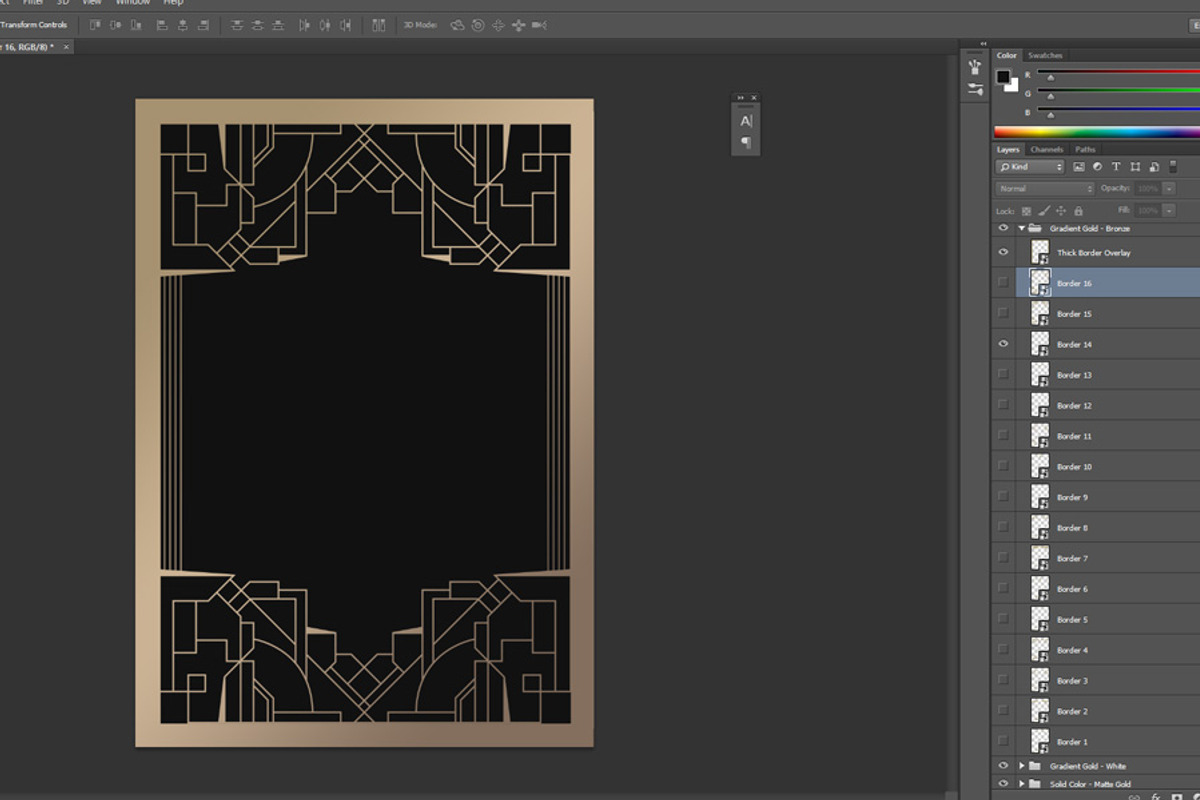
Task: Select the 3D Slide mode icon
Action: 518,25
